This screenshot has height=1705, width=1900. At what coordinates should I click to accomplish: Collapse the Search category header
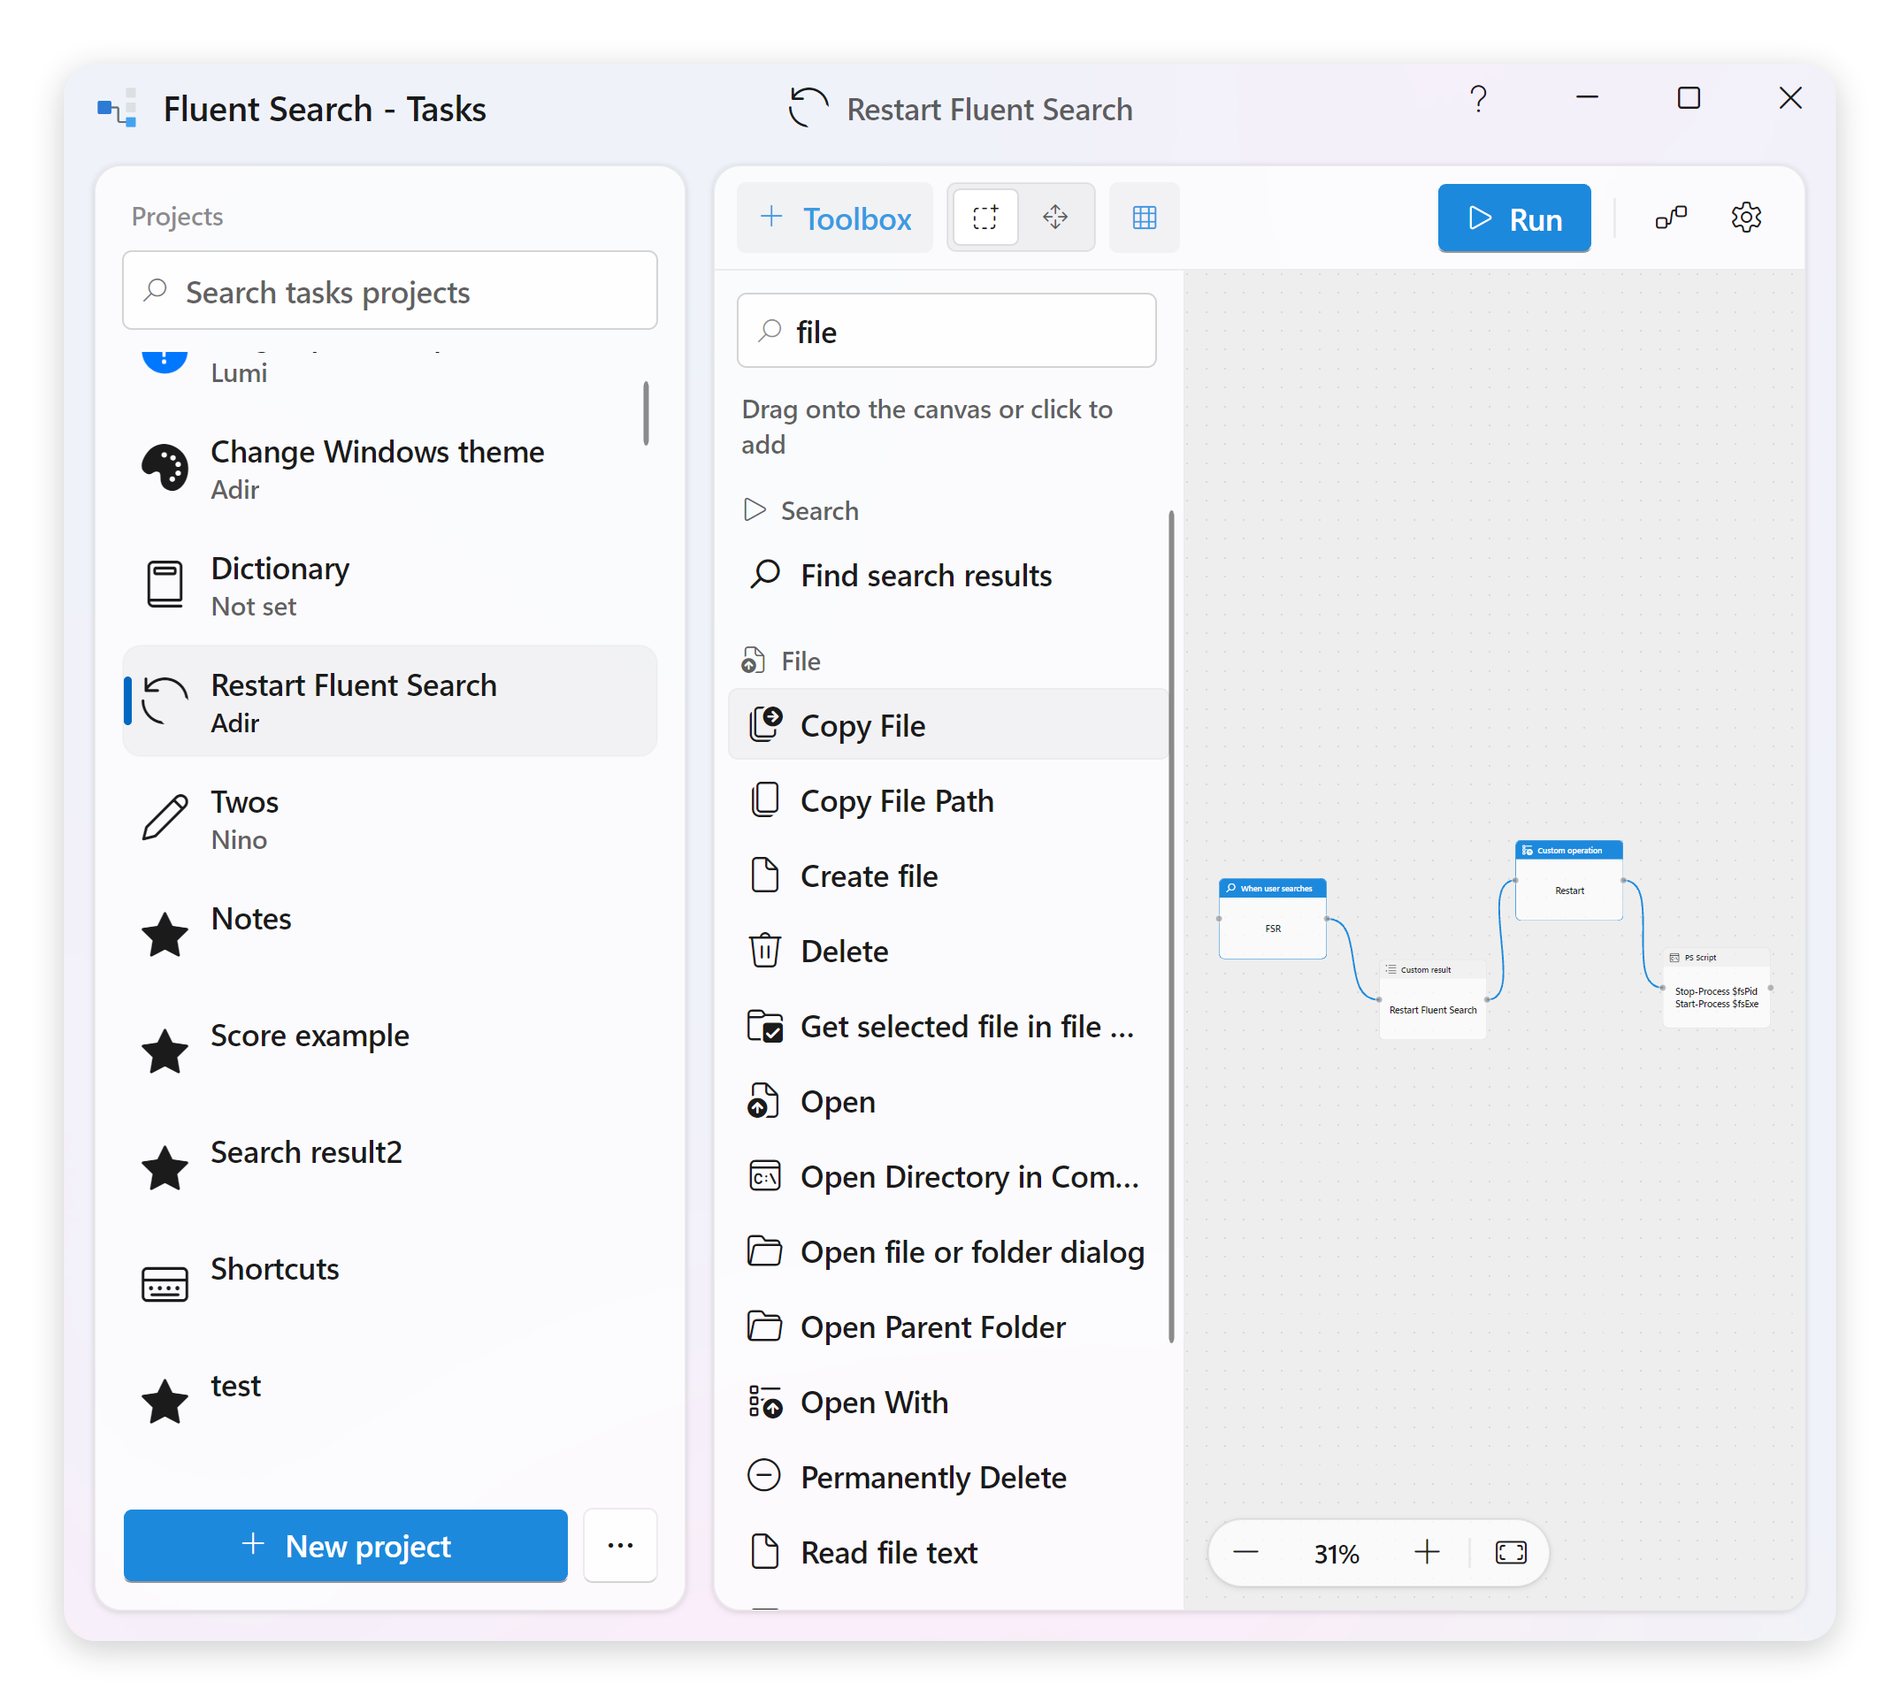click(x=800, y=511)
